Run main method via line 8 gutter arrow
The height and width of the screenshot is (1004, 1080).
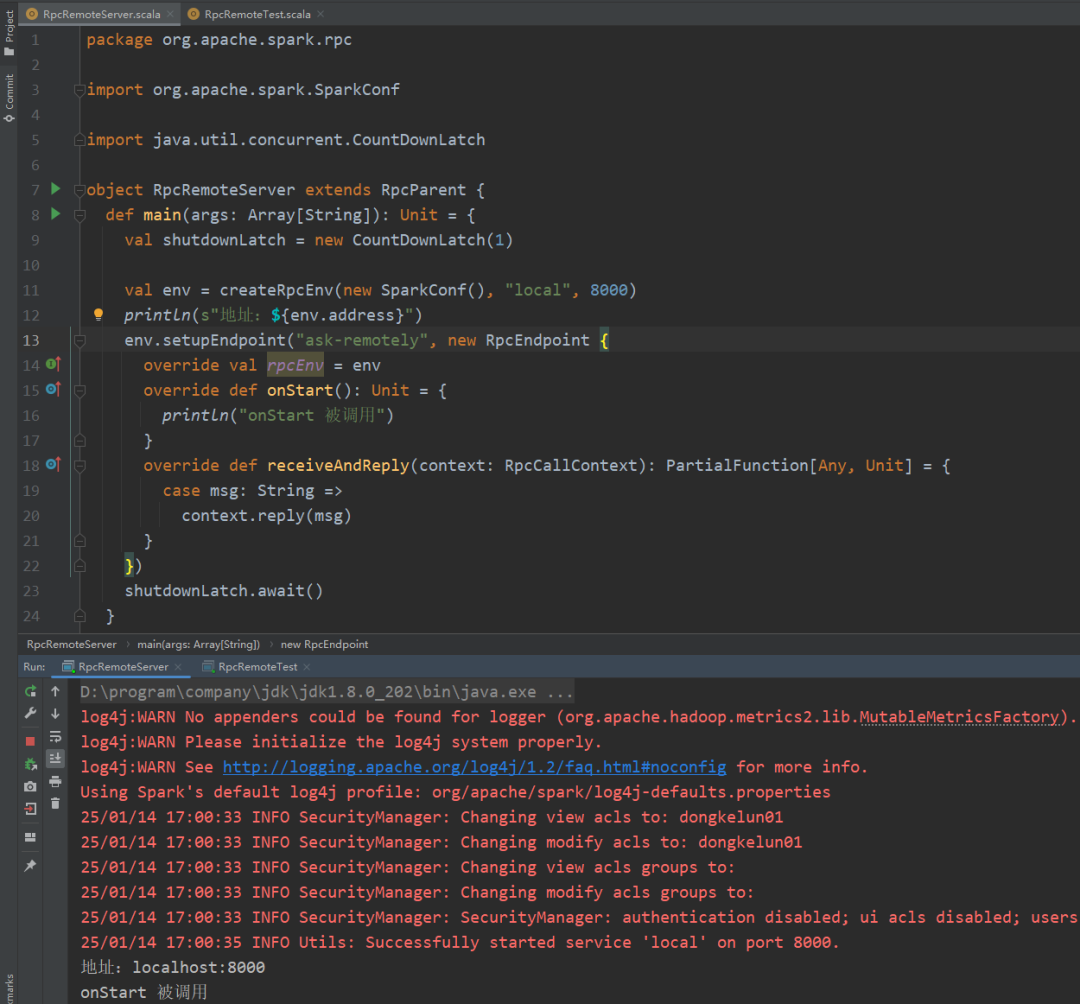click(x=55, y=214)
